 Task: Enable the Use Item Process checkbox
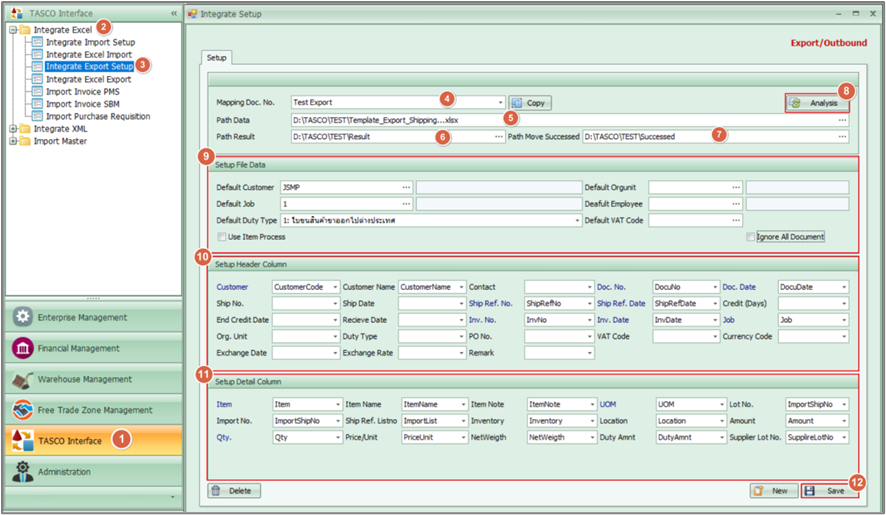222,237
